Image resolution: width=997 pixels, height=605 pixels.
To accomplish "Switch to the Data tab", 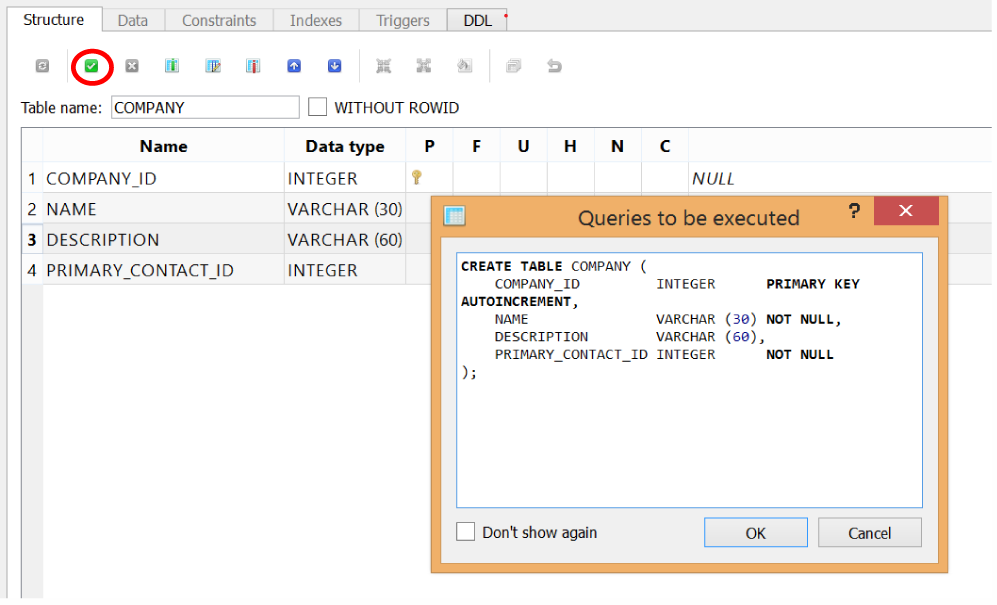I will [132, 20].
